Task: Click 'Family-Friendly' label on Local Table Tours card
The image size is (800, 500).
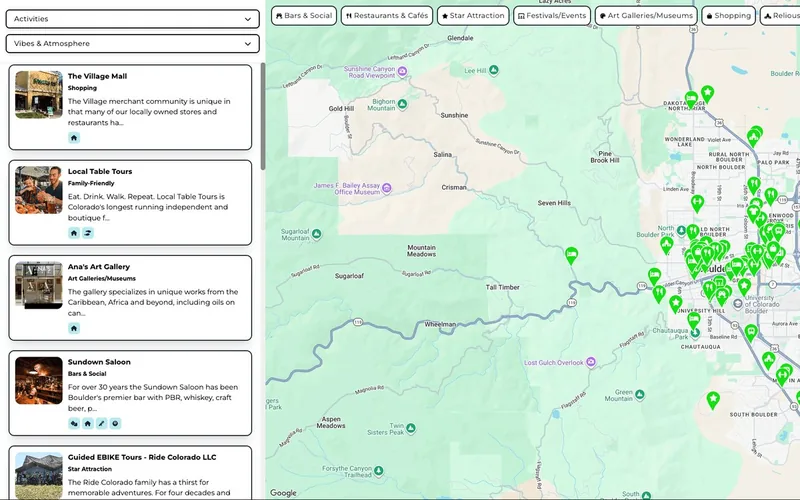Action: tap(91, 183)
